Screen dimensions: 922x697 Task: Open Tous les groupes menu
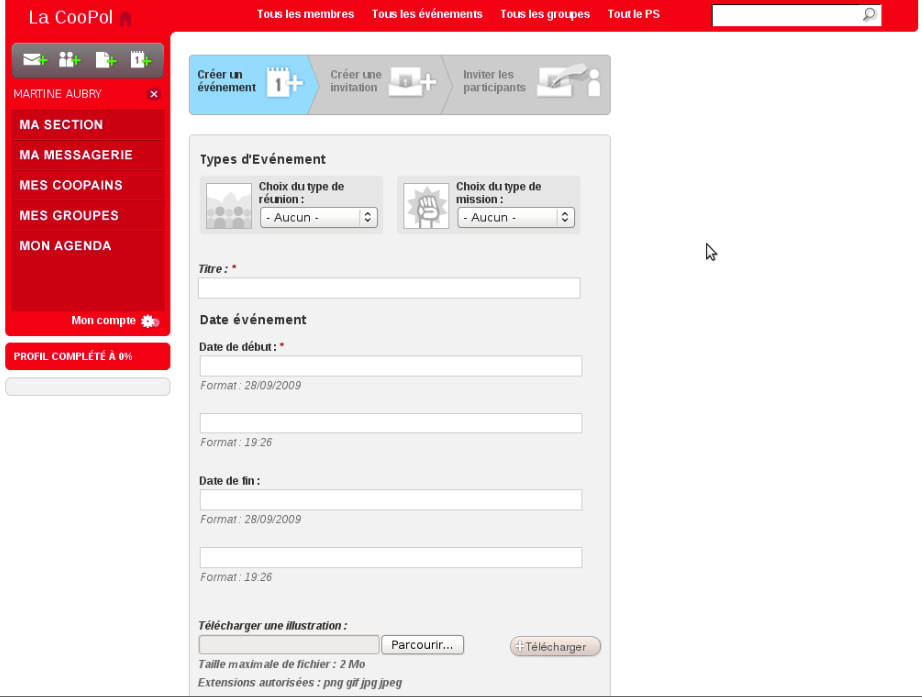[x=545, y=14]
